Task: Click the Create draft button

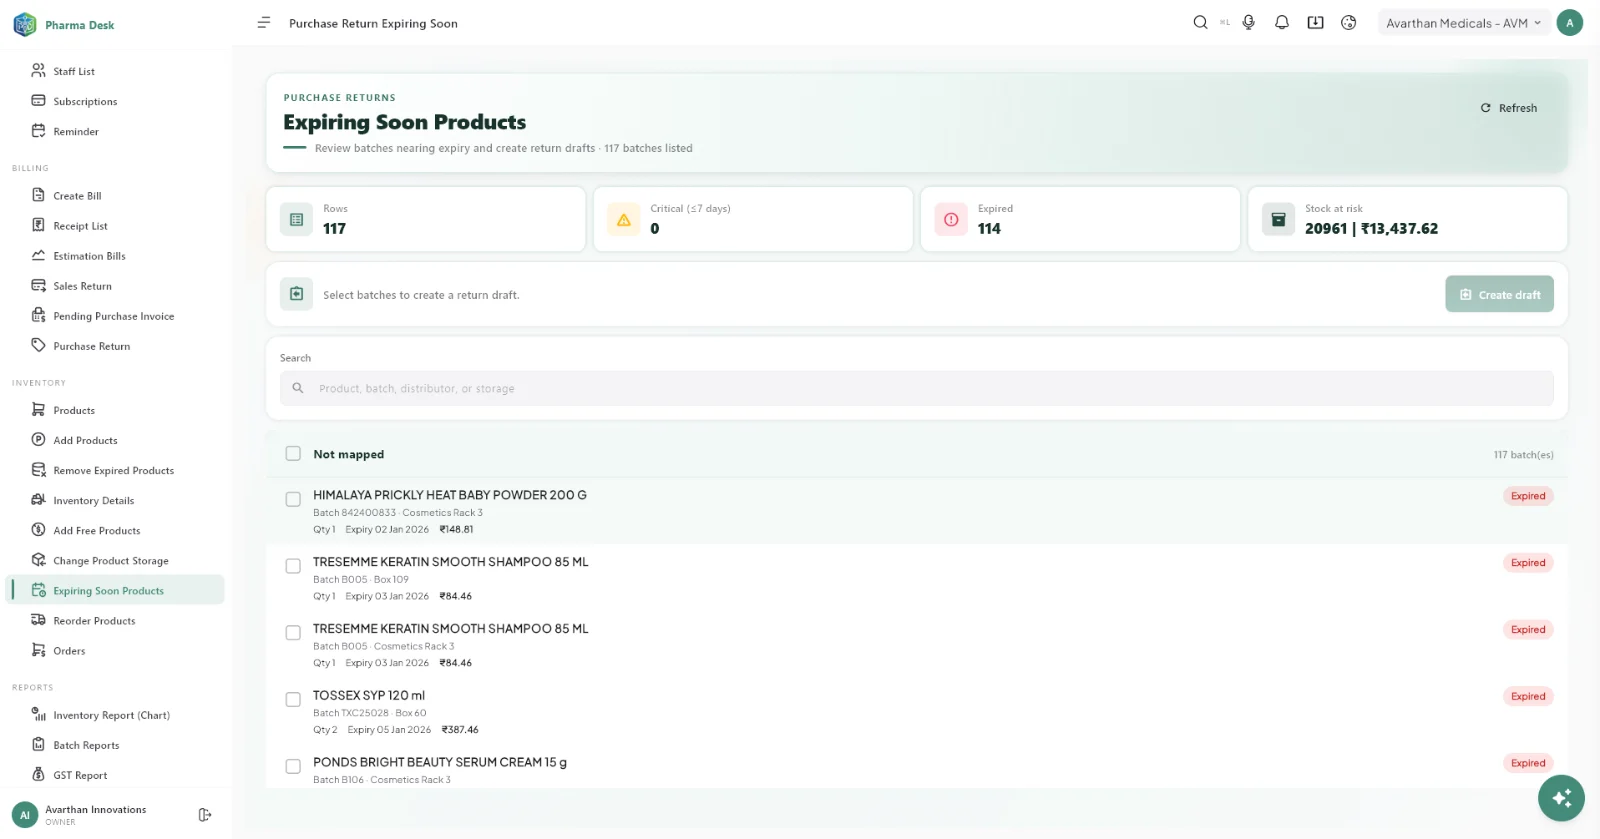Action: [x=1499, y=294]
